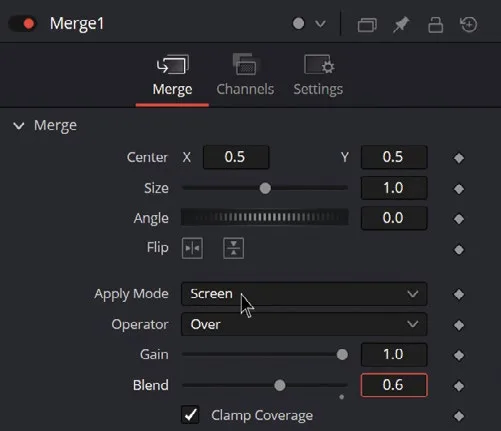Uncheck the Clamp Coverage checkbox
This screenshot has width=501, height=431.
[190, 415]
